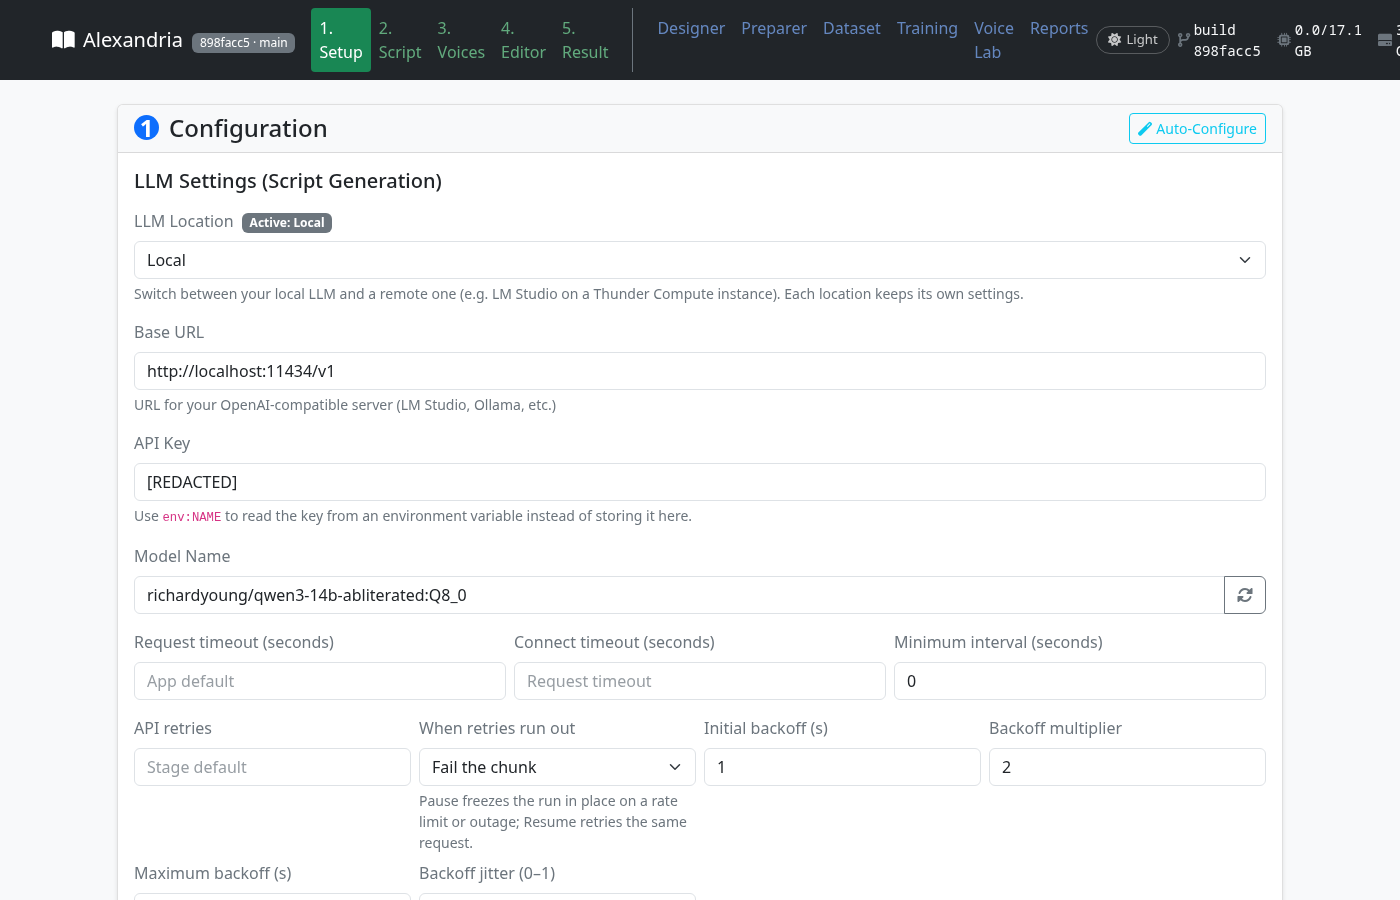The width and height of the screenshot is (1400, 900).
Task: Switch to the 2. Script step tab
Action: point(400,40)
